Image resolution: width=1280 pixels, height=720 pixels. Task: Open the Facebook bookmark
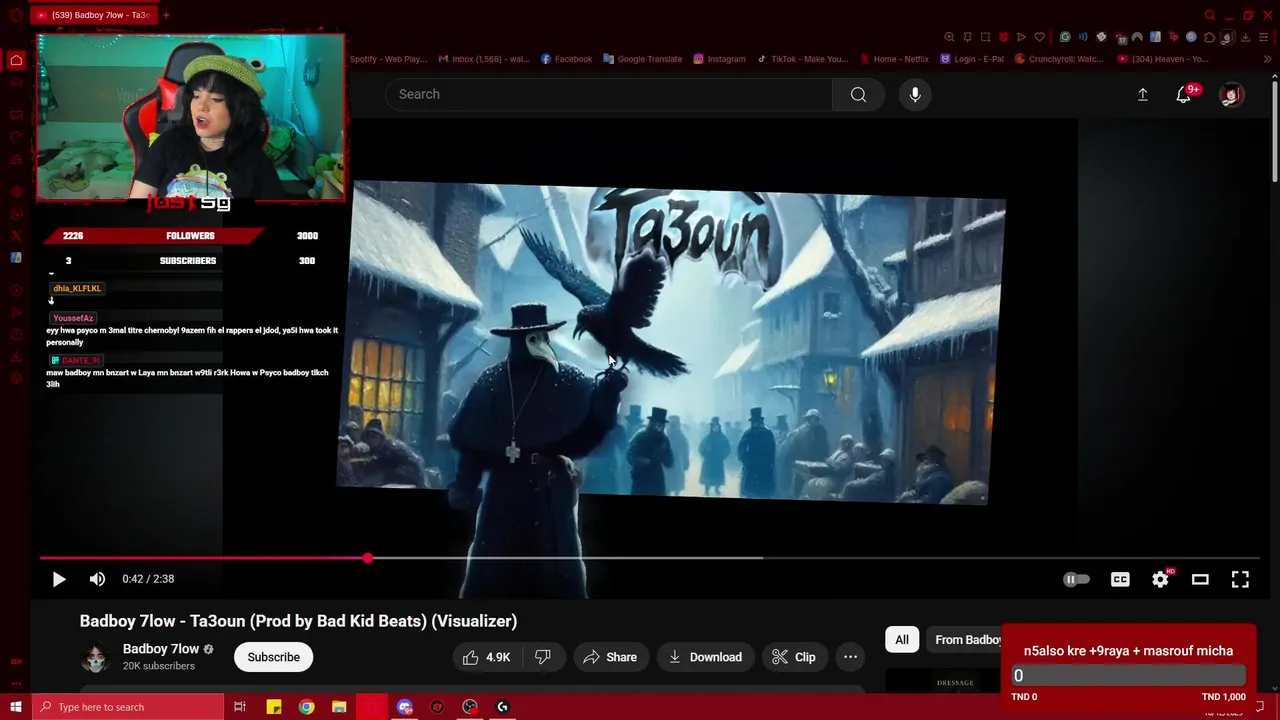pyautogui.click(x=567, y=59)
